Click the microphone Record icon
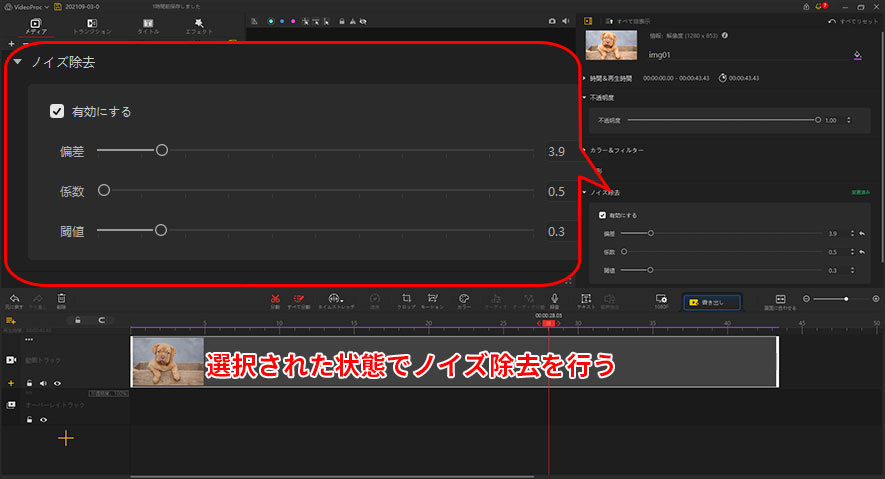The image size is (885, 479). coord(554,298)
